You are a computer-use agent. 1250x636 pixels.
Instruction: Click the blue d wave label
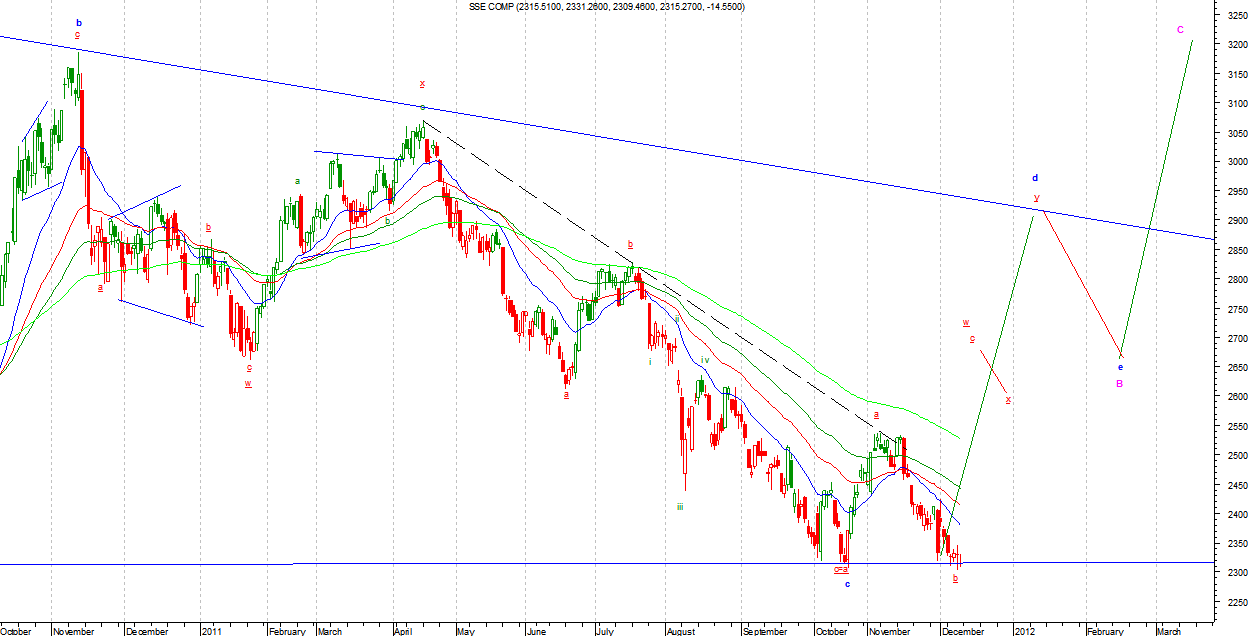pyautogui.click(x=1035, y=178)
